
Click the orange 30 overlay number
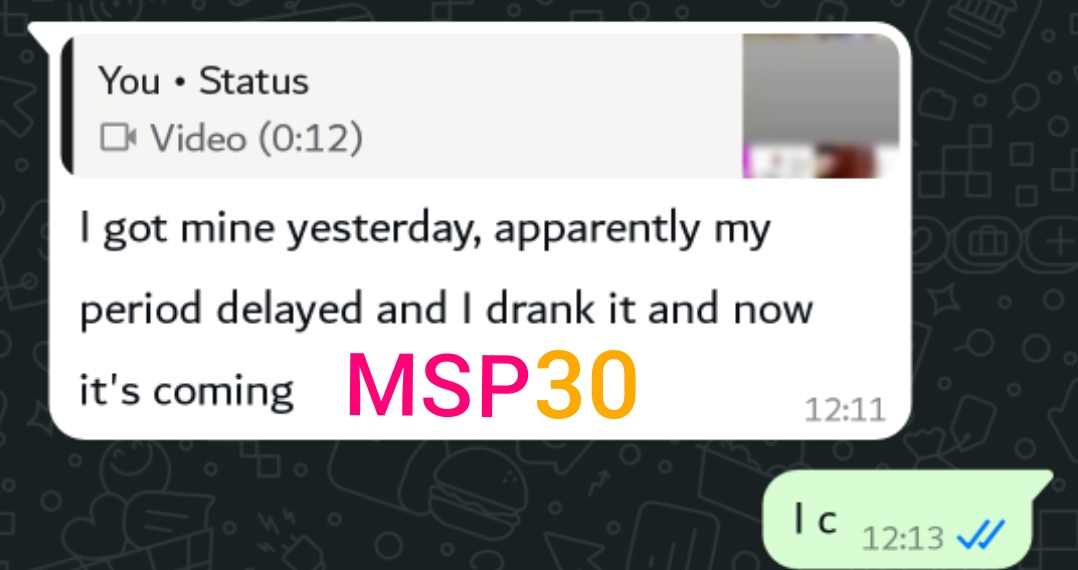click(586, 386)
